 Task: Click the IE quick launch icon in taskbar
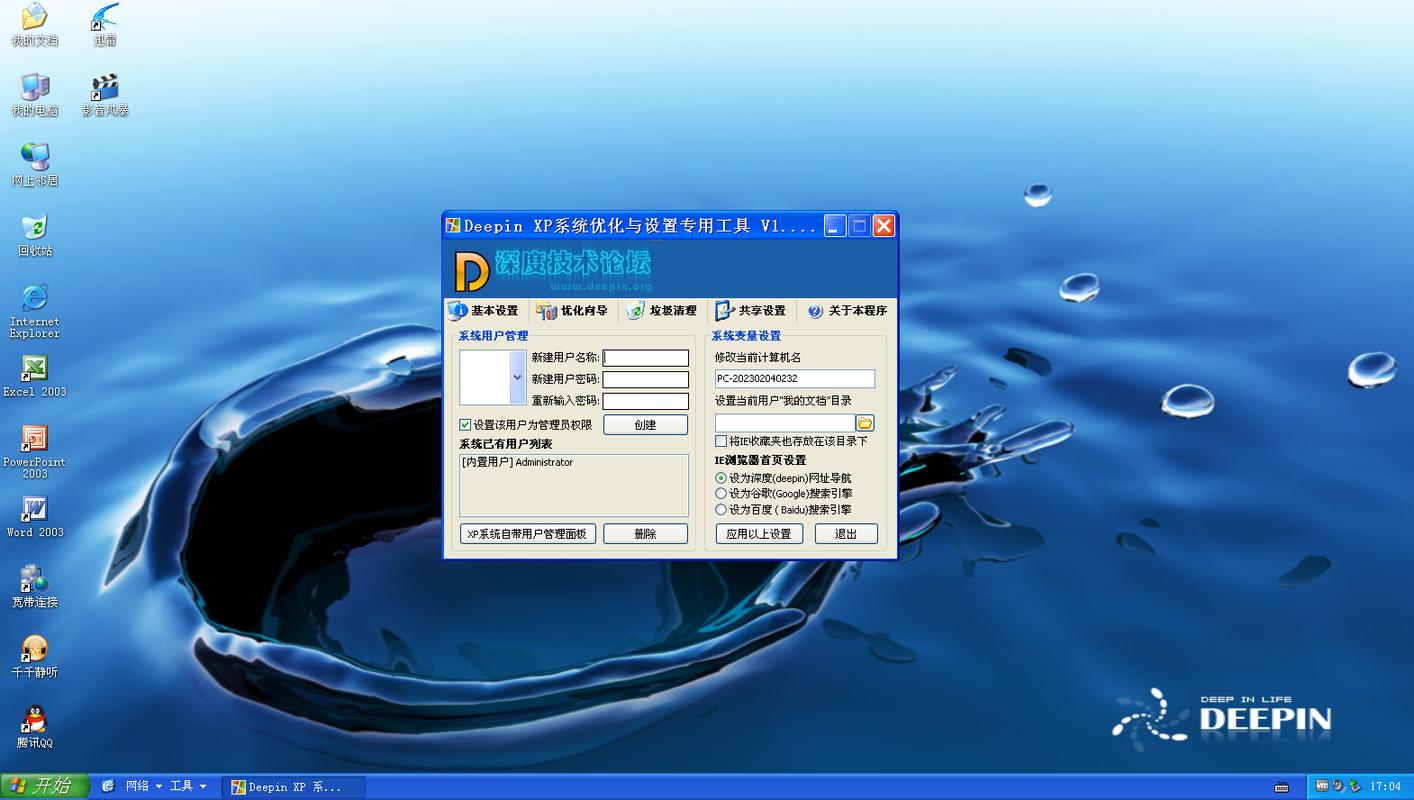(108, 786)
